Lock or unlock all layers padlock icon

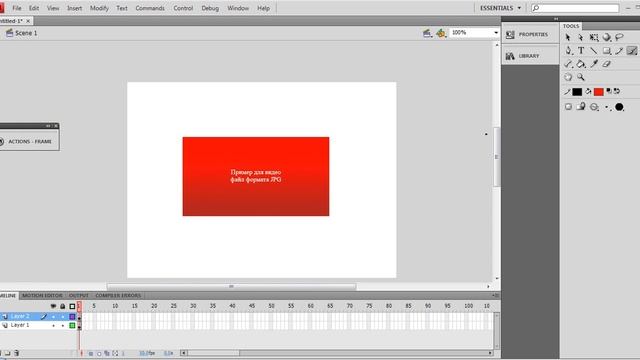pos(62,306)
